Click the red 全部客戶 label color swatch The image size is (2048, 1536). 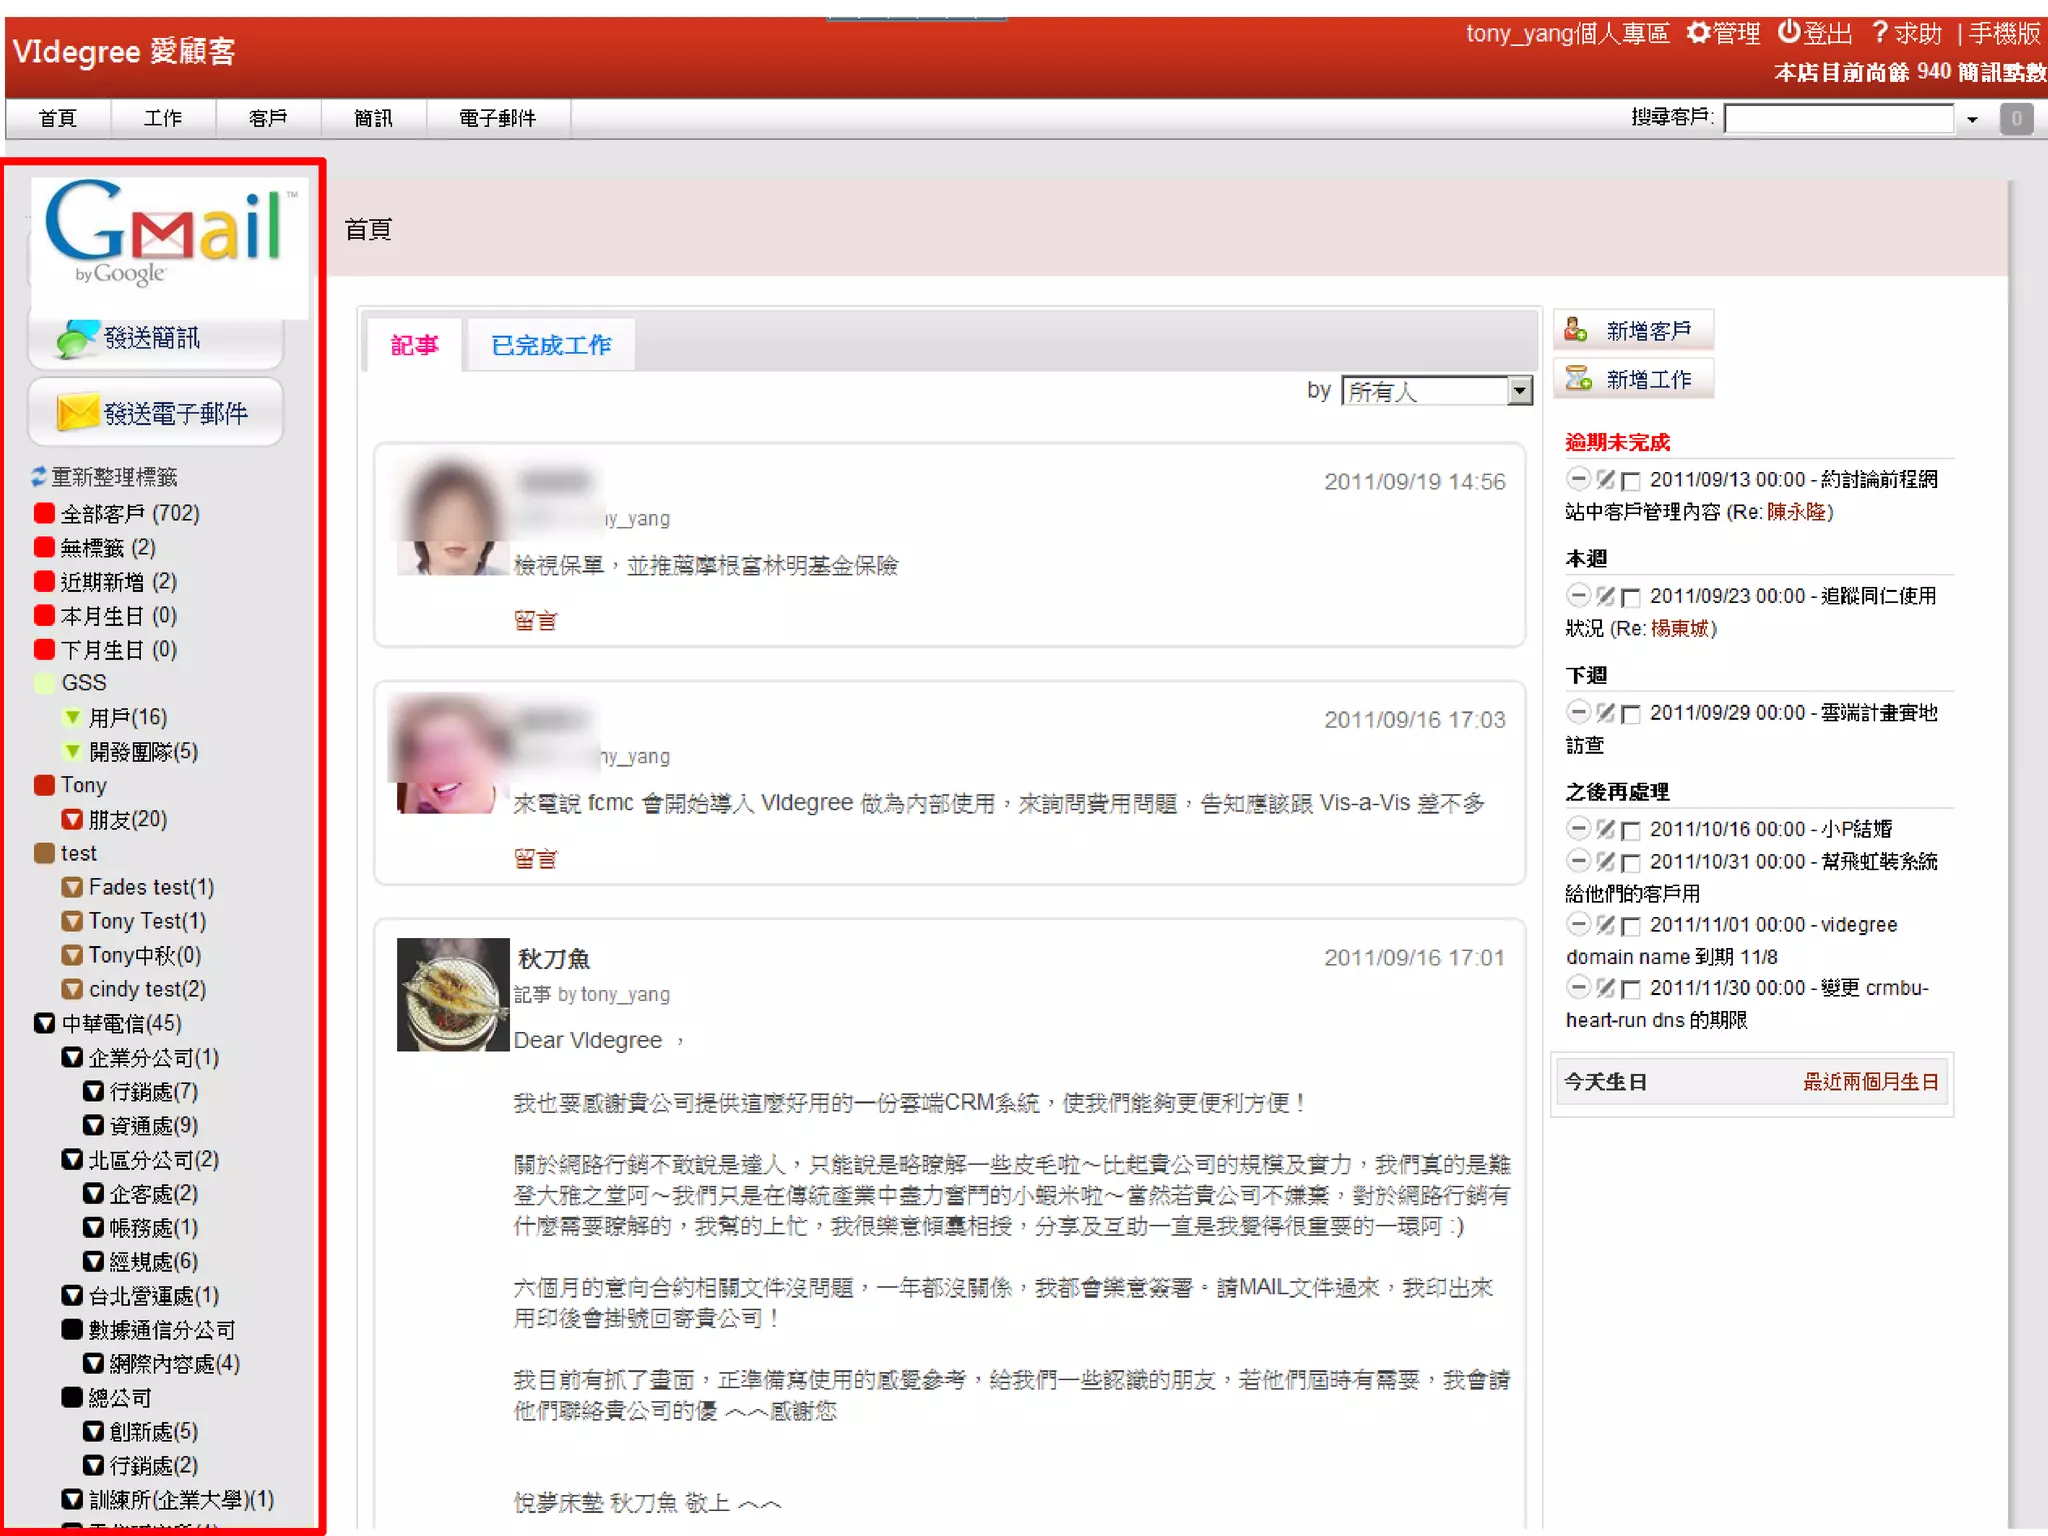(x=44, y=513)
